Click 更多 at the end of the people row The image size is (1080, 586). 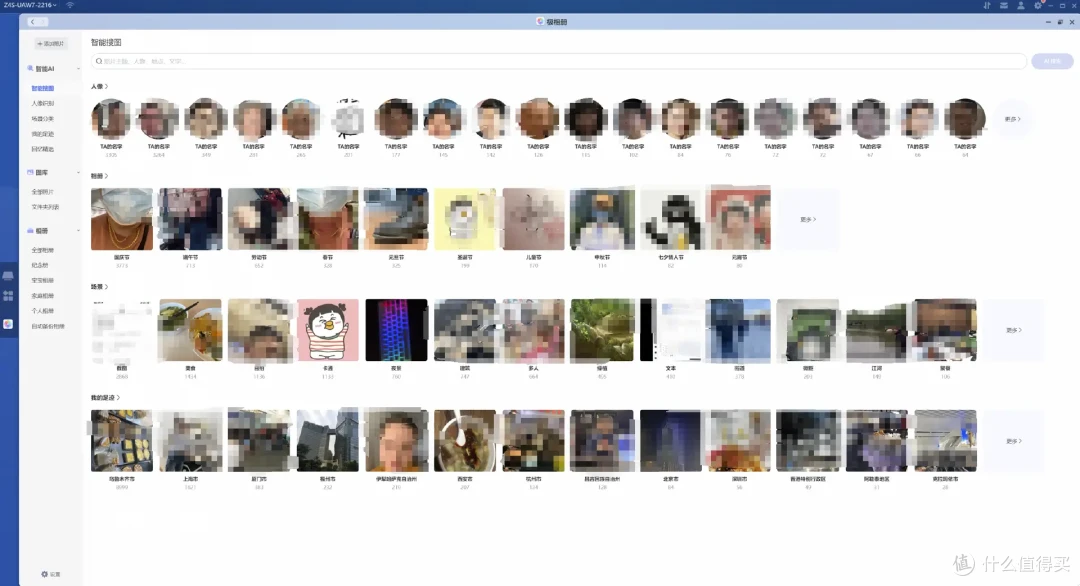(x=1012, y=119)
